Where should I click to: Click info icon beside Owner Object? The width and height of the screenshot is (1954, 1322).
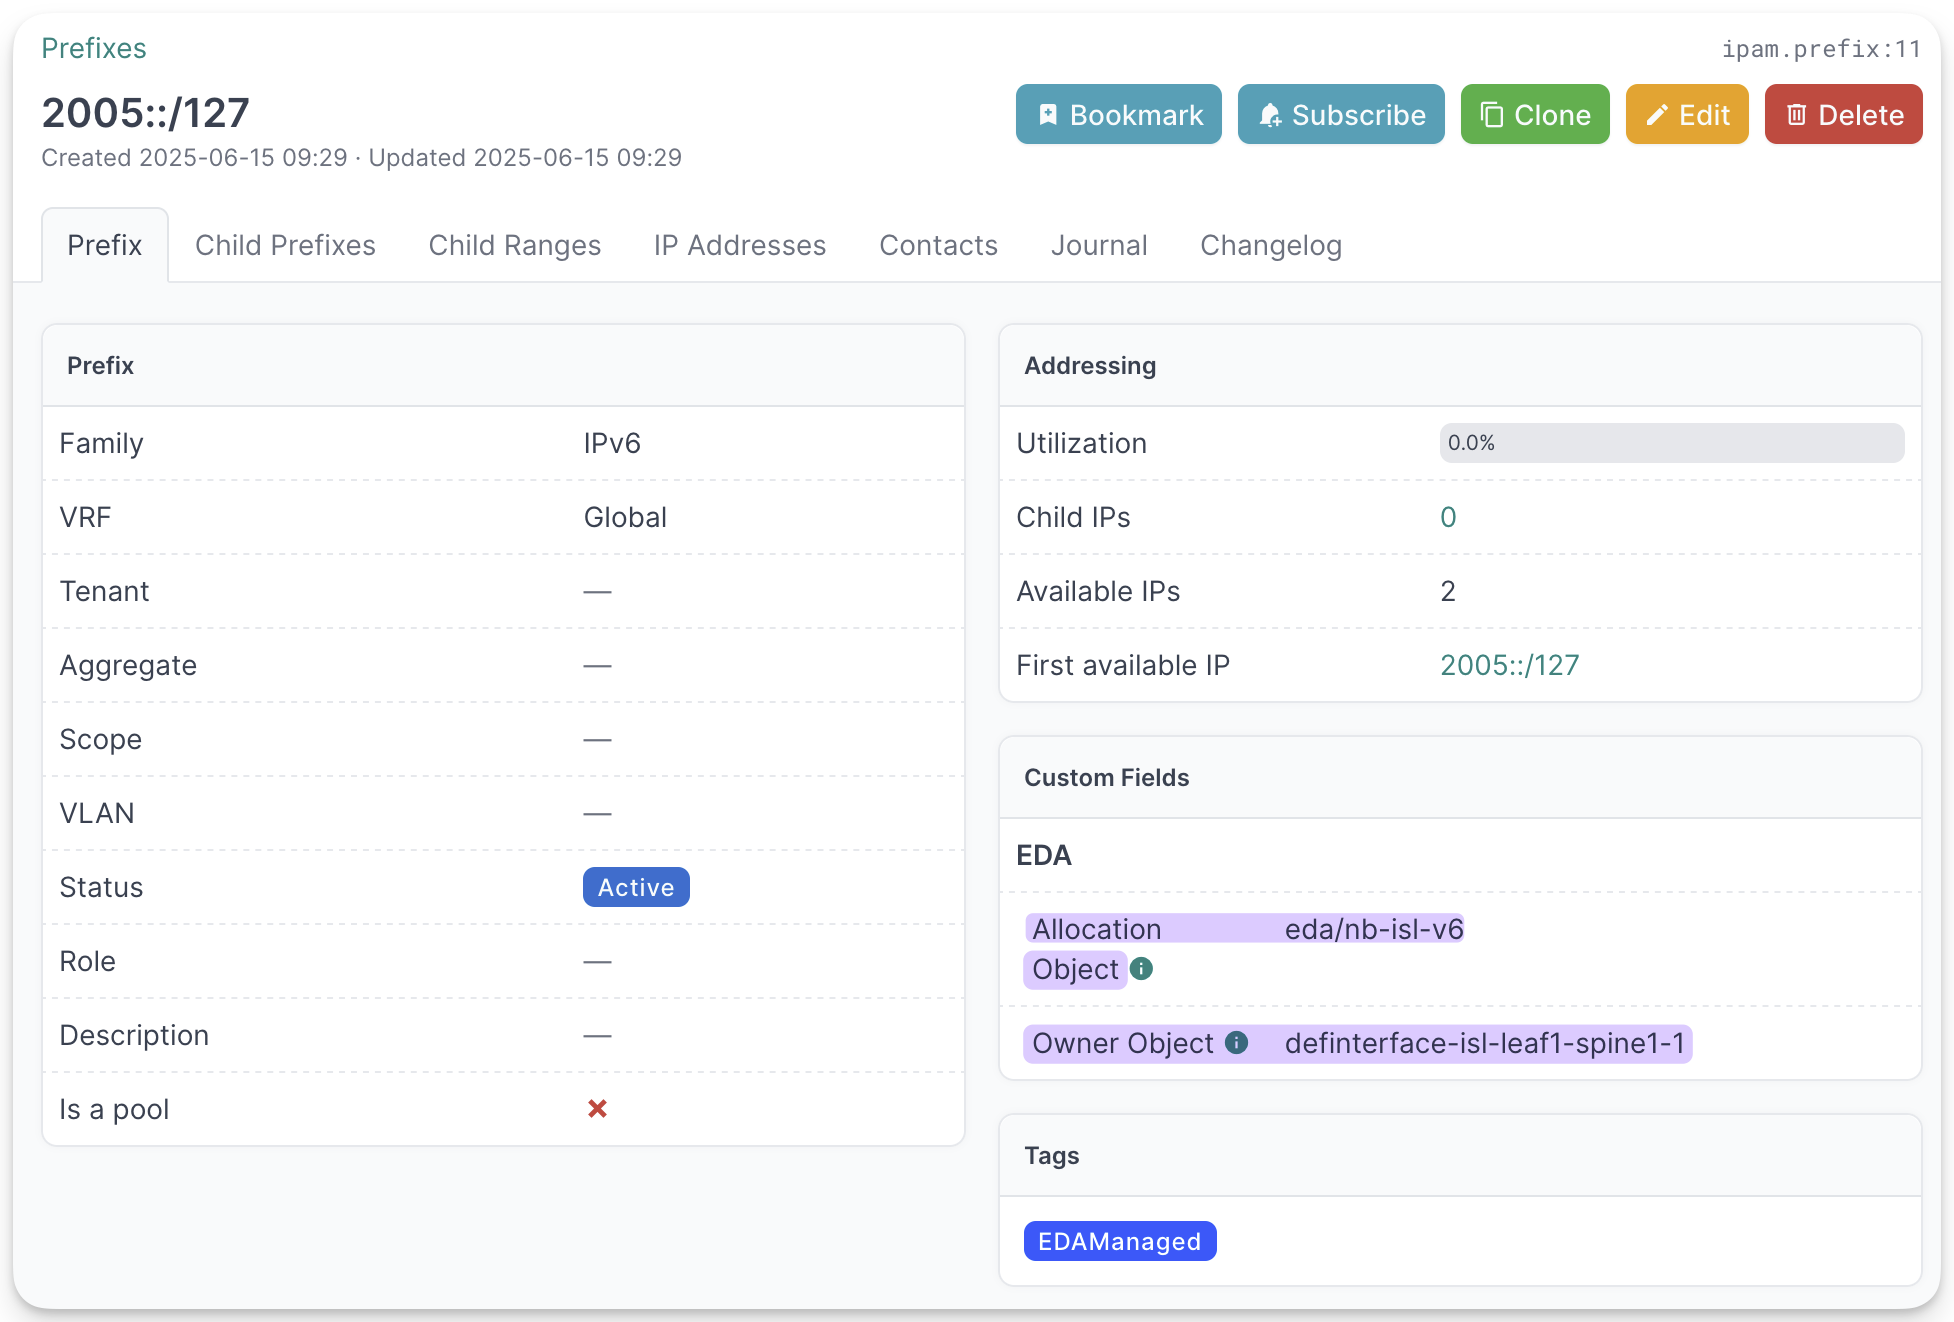pos(1237,1043)
